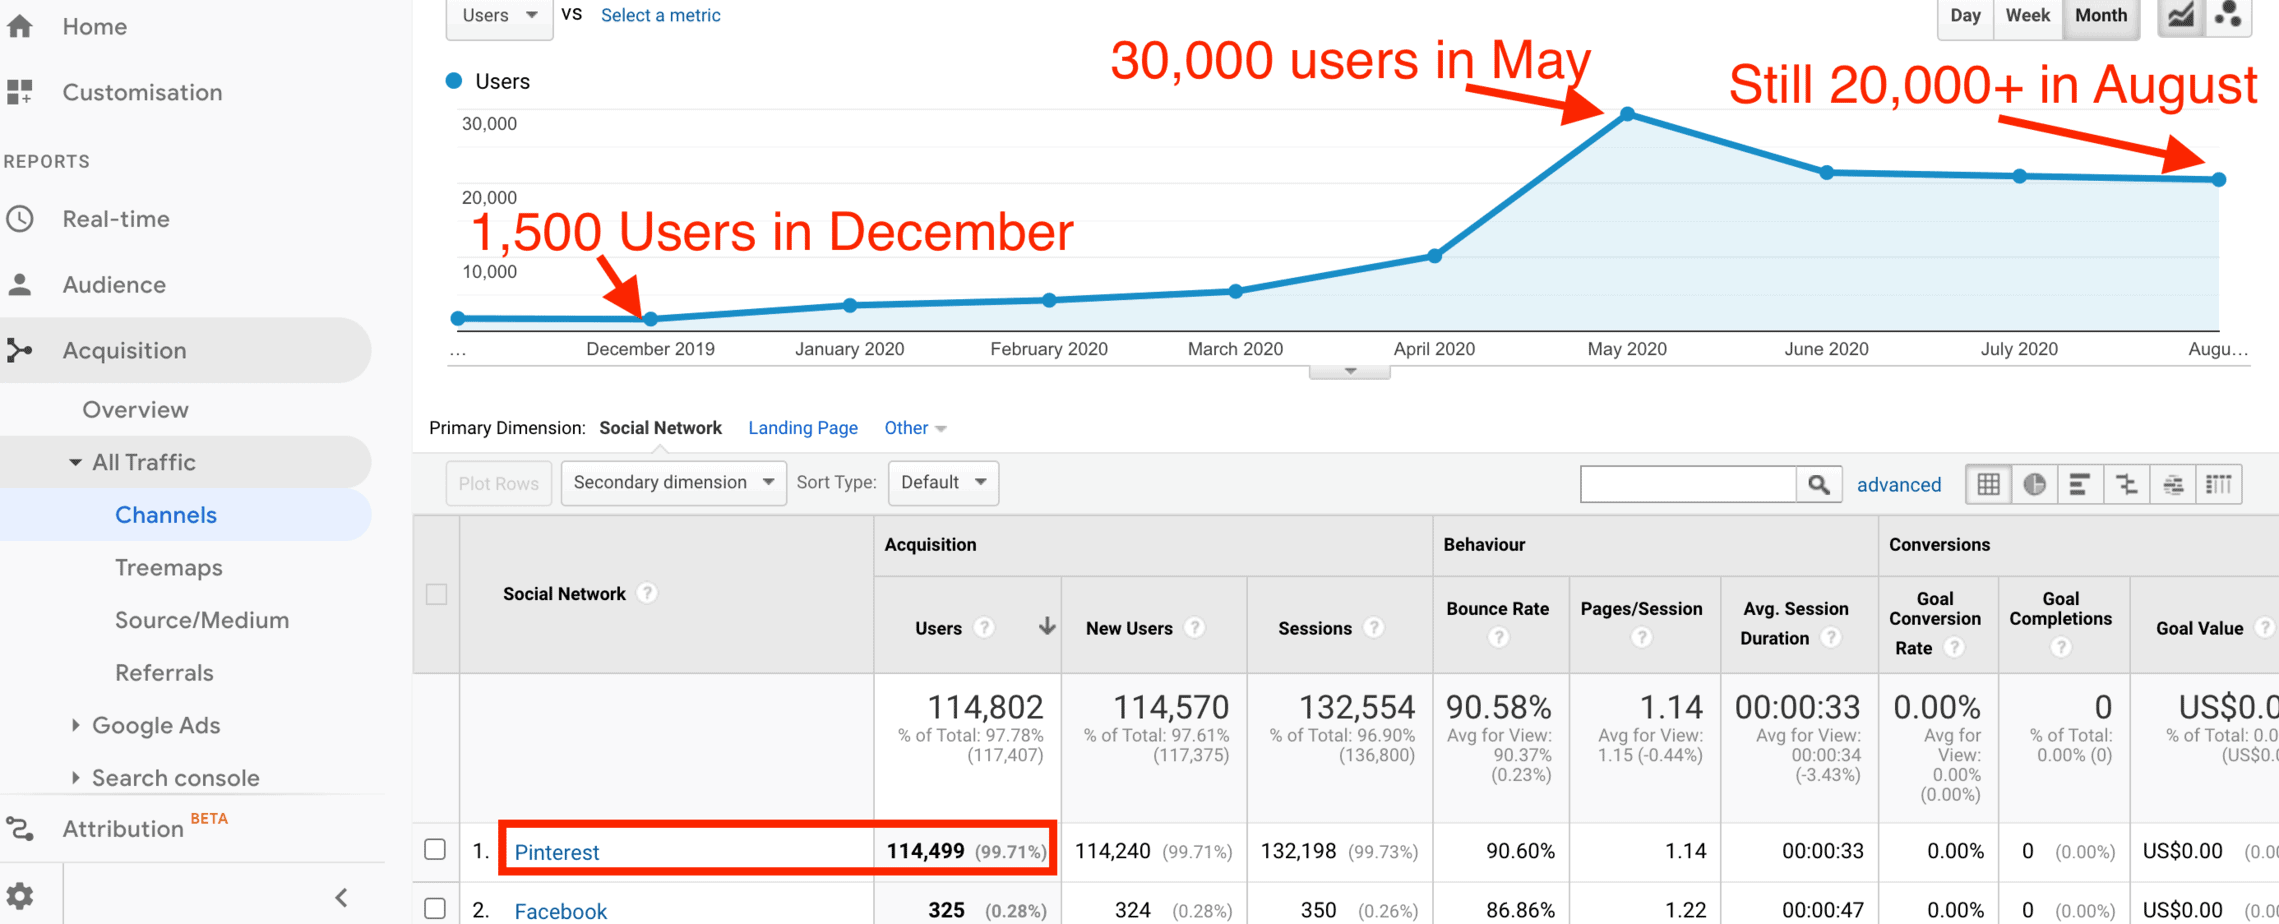Switch chart granularity to Week
The image size is (2279, 924).
point(2027,16)
